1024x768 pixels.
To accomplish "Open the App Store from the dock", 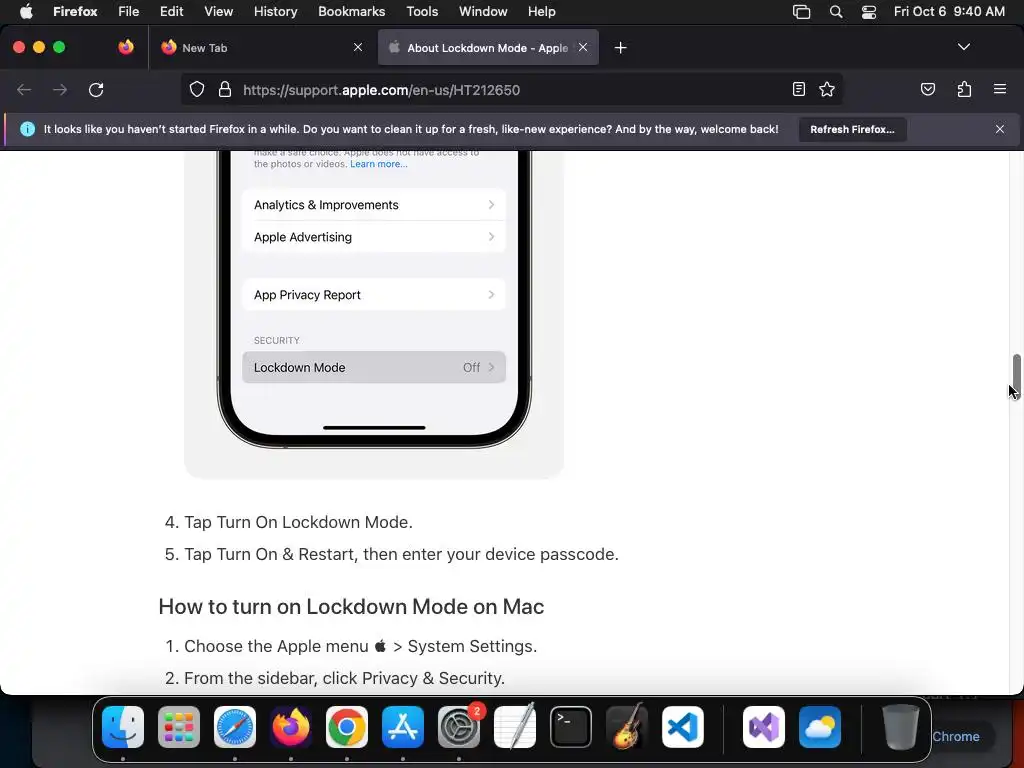I will [x=403, y=727].
